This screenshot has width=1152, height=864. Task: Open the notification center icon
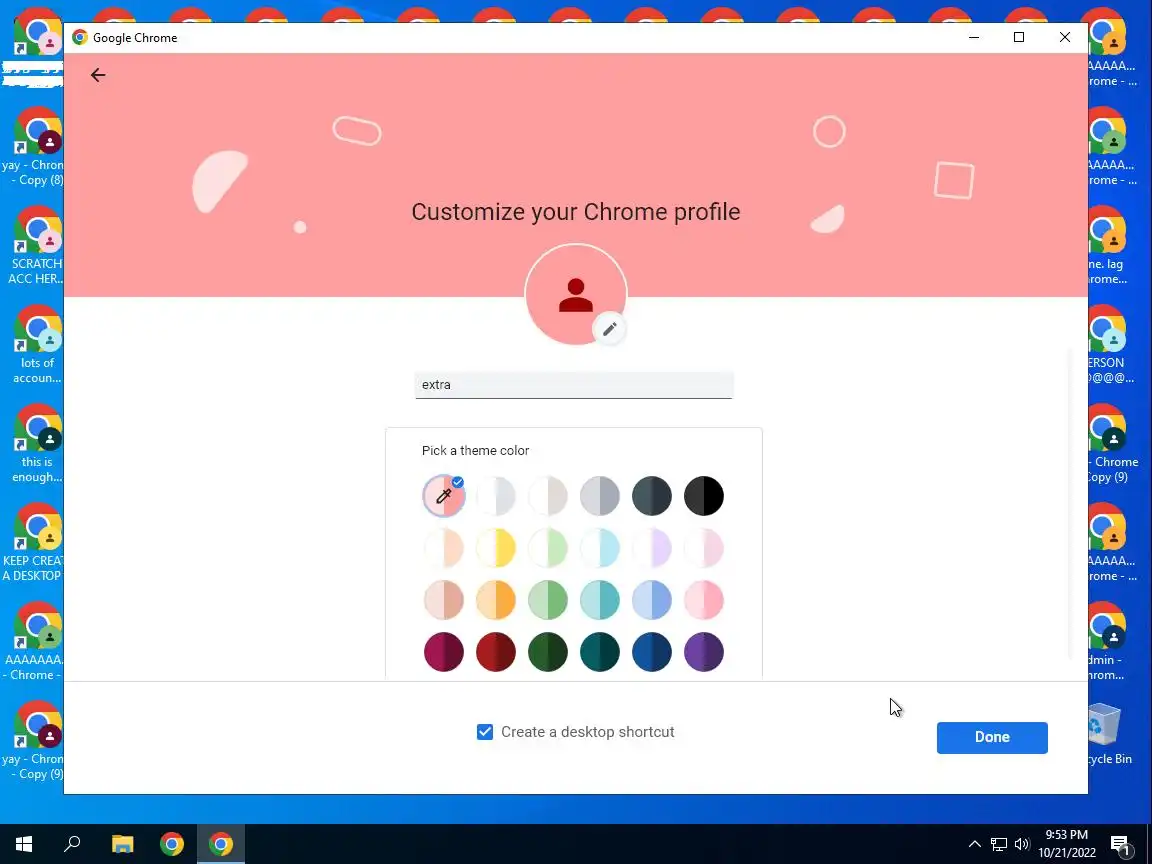1120,845
